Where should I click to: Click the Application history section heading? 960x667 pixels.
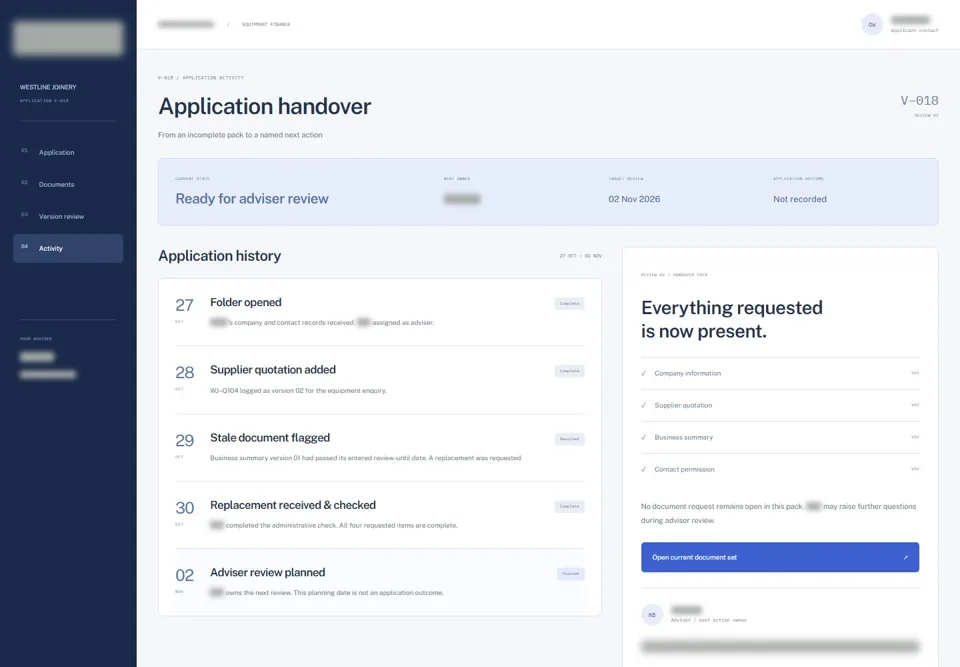pos(220,256)
